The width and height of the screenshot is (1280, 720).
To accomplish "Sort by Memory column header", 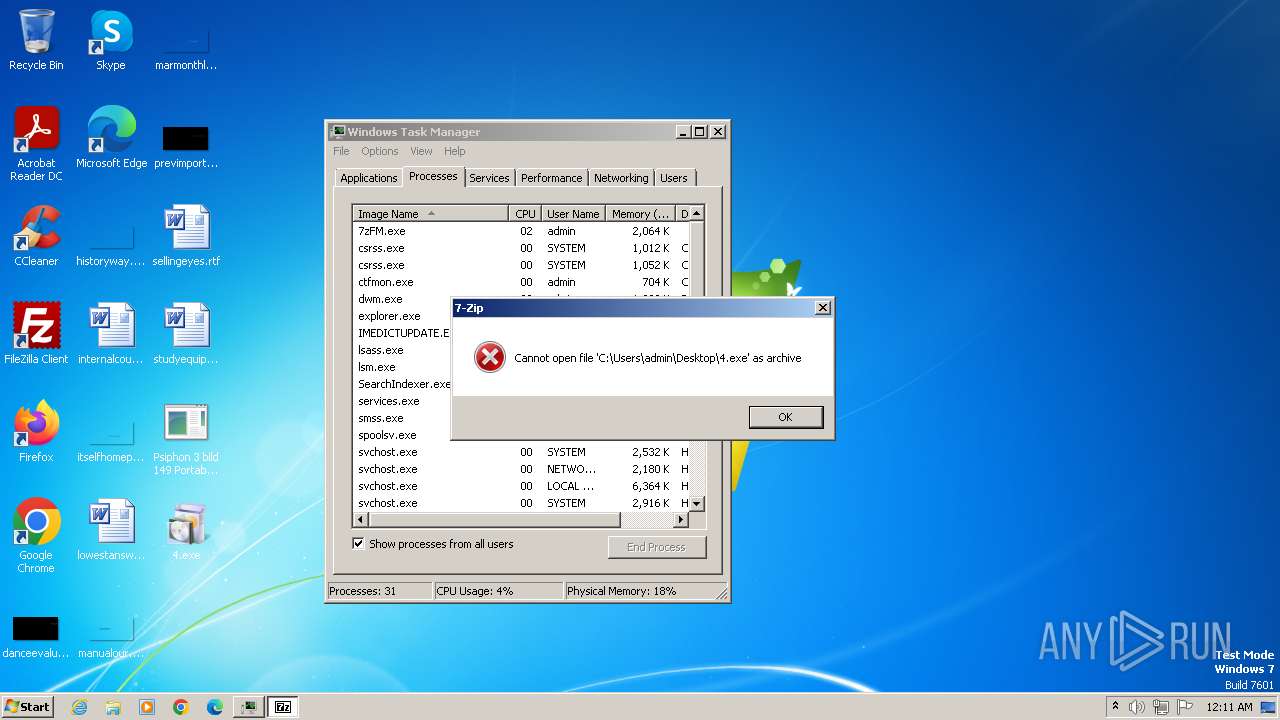I will tap(641, 214).
